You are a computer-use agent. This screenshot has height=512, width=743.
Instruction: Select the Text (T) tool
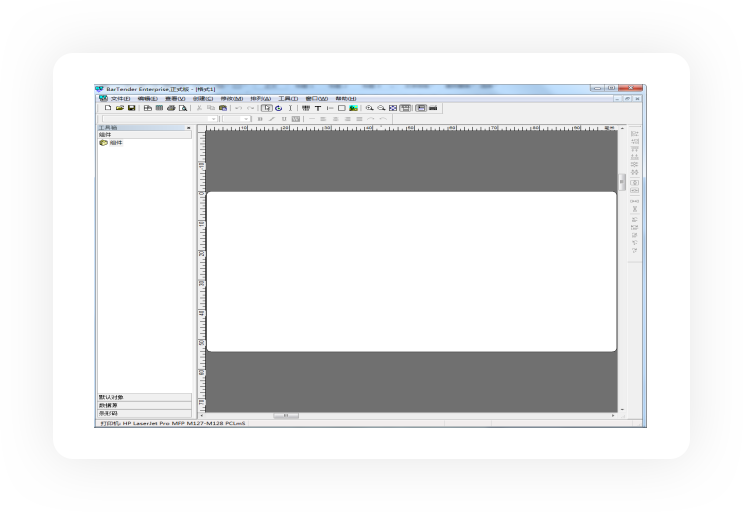pyautogui.click(x=317, y=107)
